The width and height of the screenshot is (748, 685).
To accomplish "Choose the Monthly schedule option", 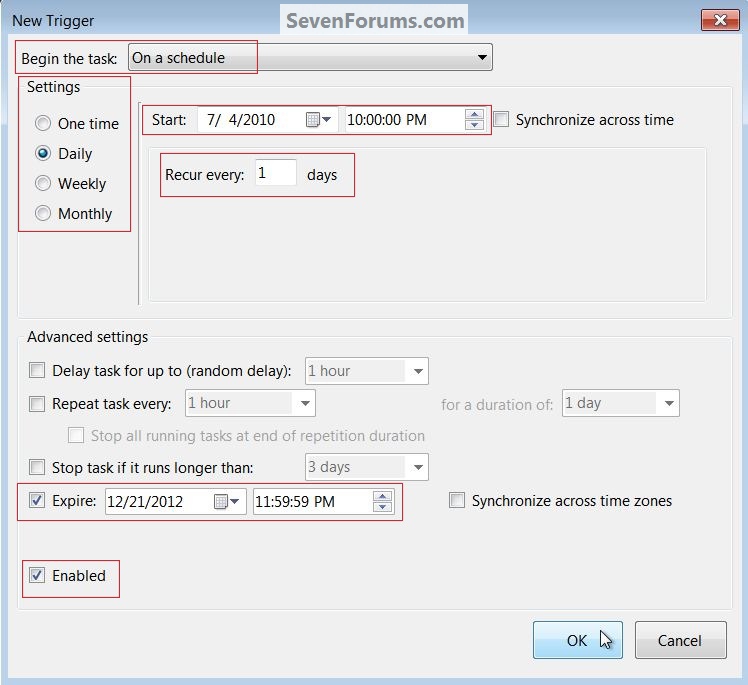I will 43,213.
